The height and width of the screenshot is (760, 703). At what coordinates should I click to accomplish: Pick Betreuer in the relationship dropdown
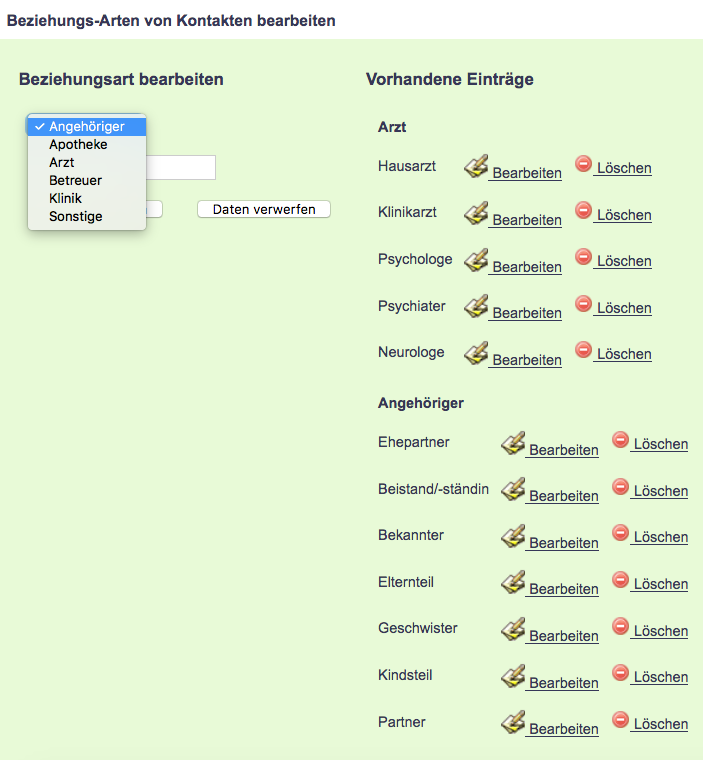(75, 181)
